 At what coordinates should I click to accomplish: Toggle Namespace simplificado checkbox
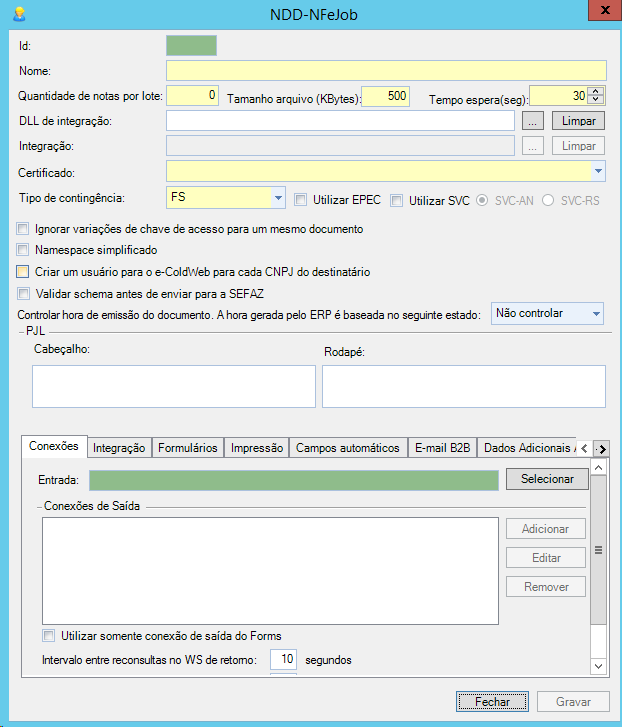coord(22,249)
